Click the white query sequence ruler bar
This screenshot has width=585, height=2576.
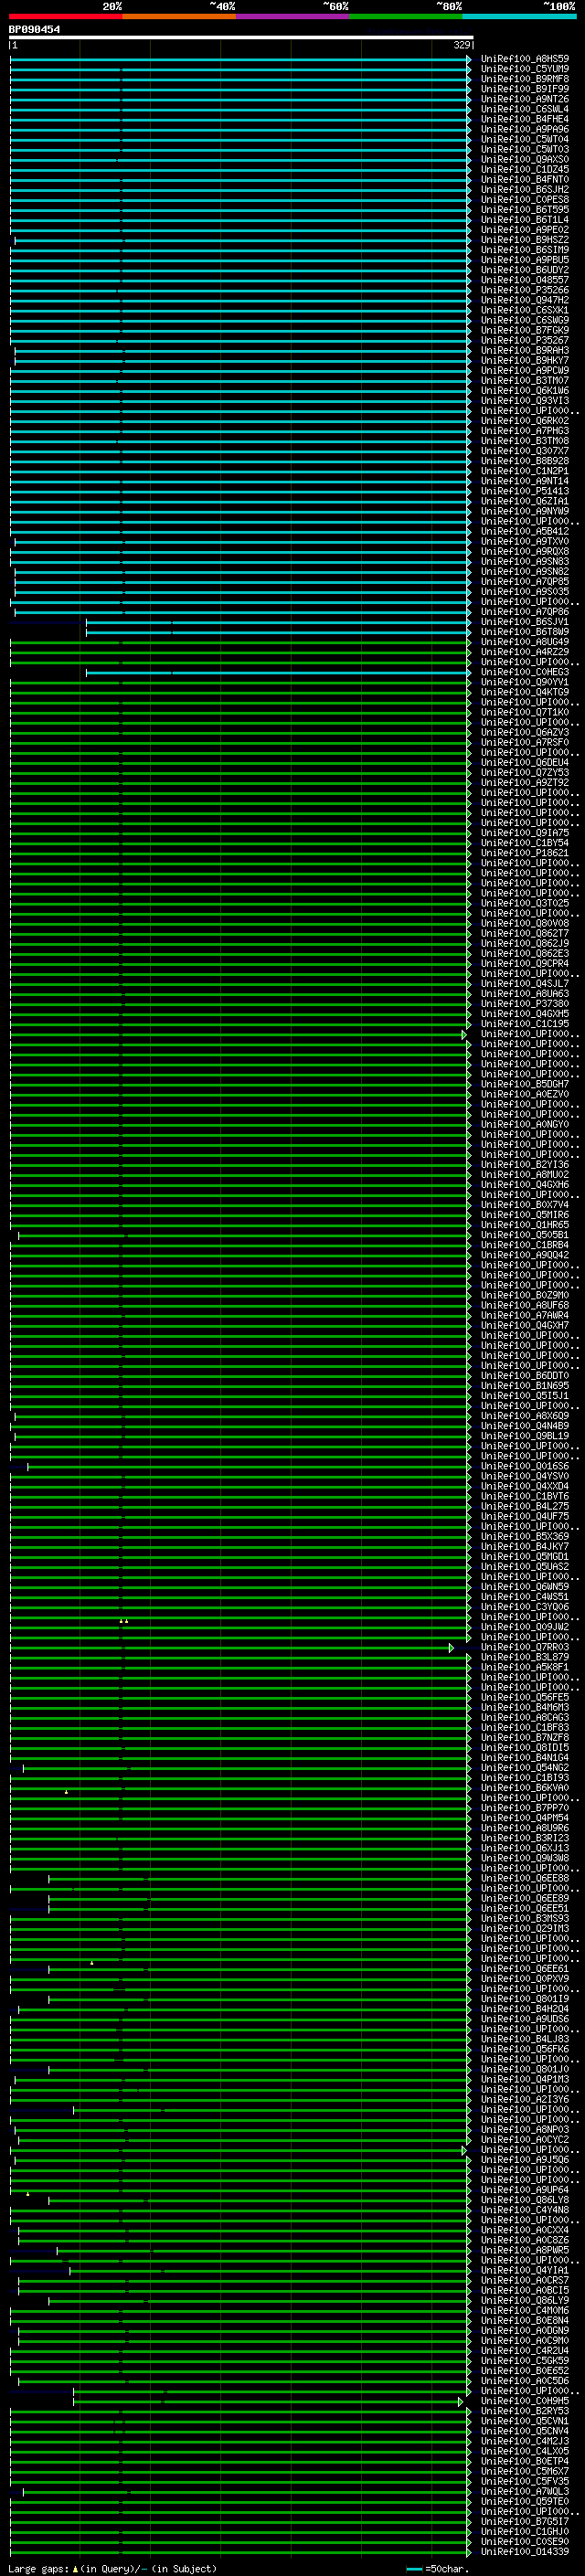[241, 38]
